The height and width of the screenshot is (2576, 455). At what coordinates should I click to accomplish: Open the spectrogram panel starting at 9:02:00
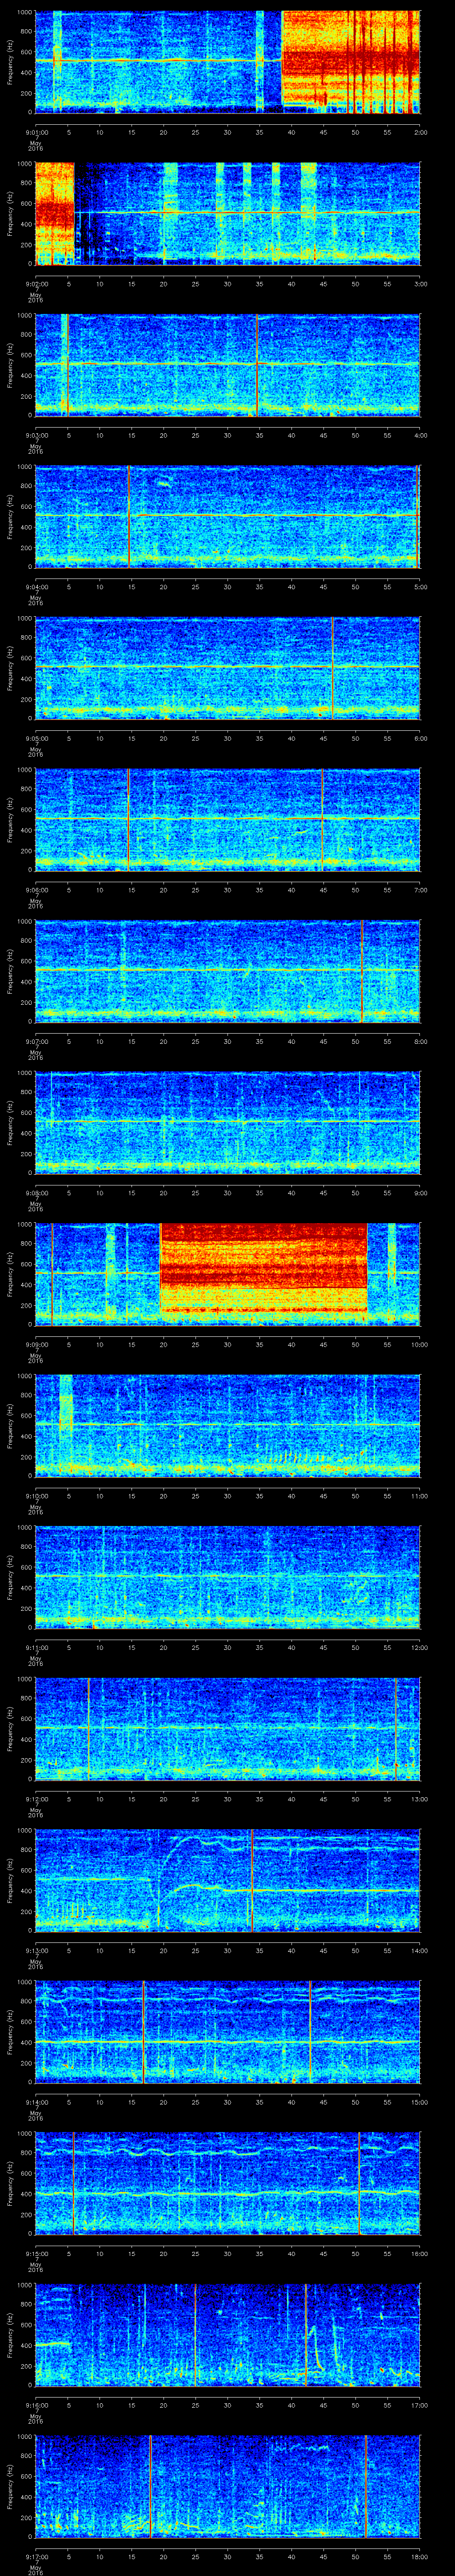tap(227, 213)
